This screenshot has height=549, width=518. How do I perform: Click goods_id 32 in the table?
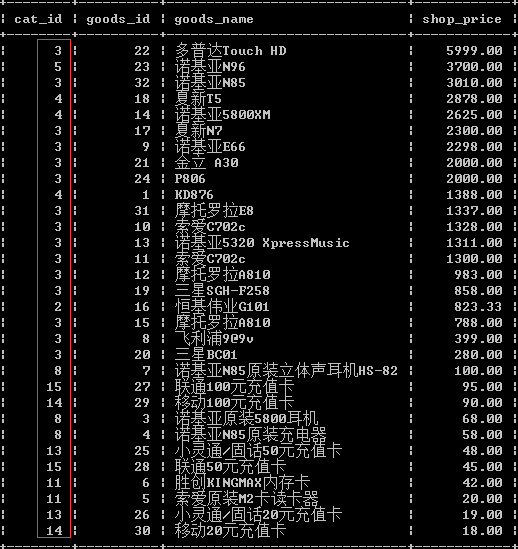tap(142, 83)
